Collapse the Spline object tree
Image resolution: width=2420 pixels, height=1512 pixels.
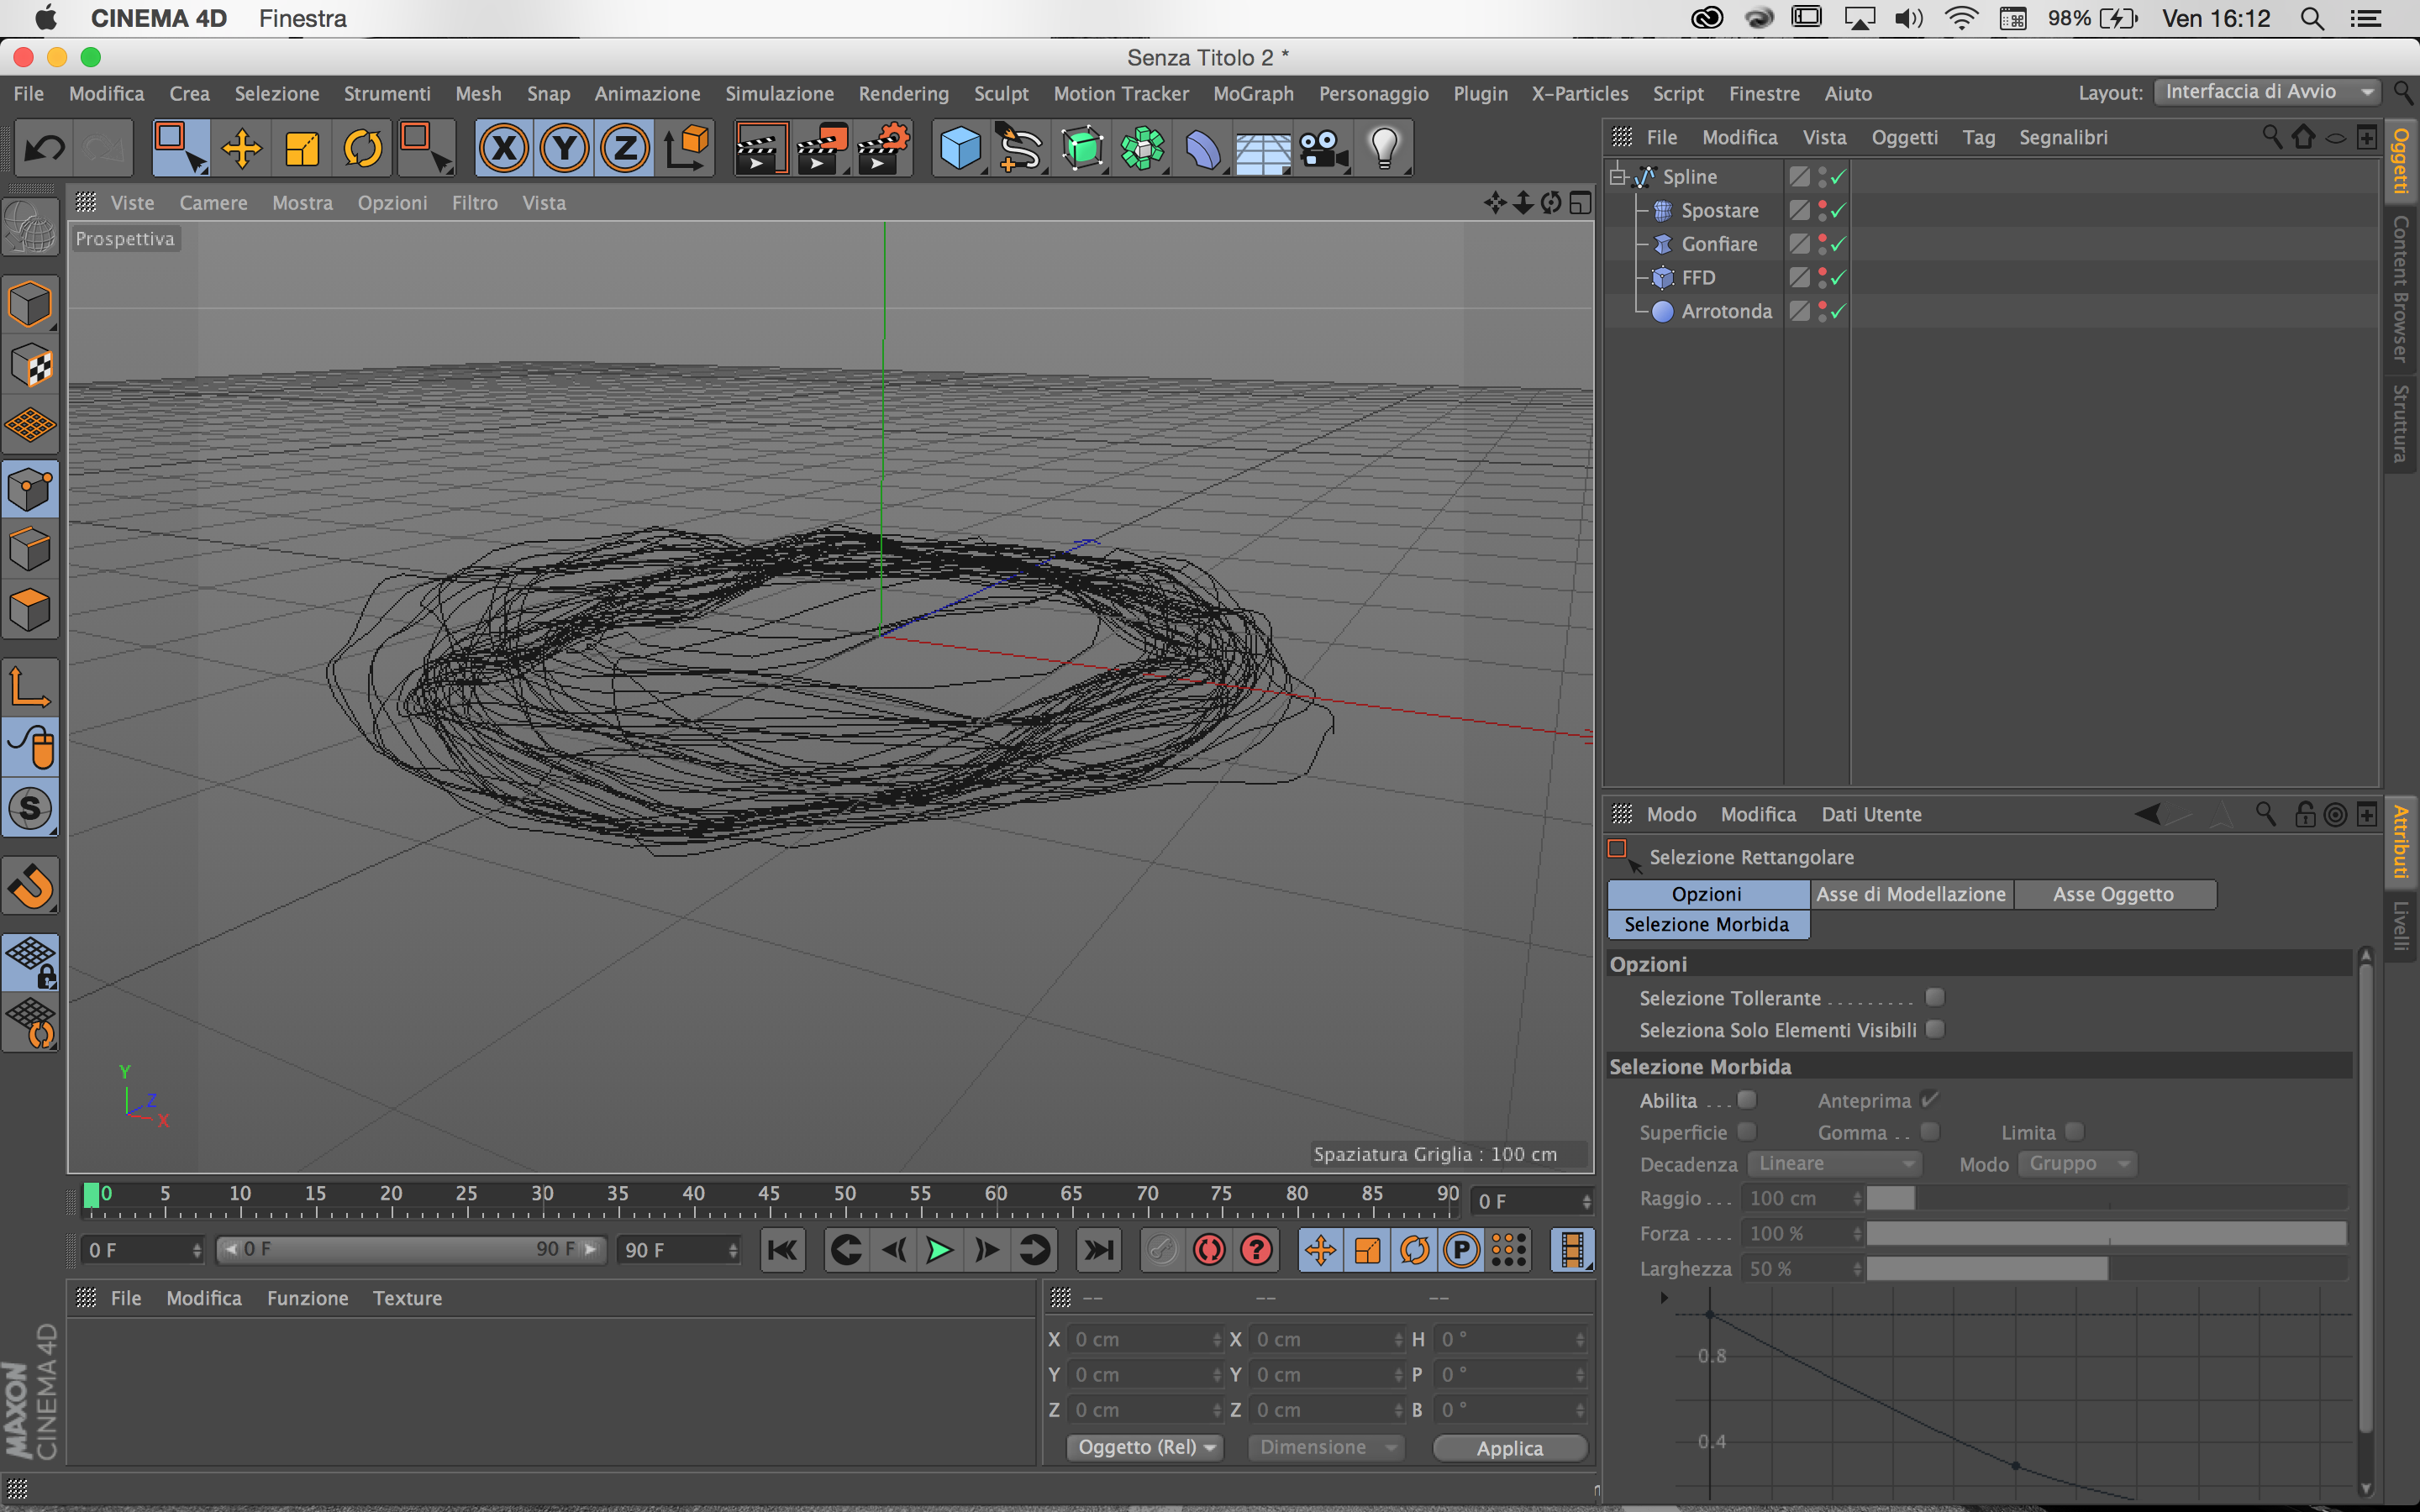[1617, 177]
